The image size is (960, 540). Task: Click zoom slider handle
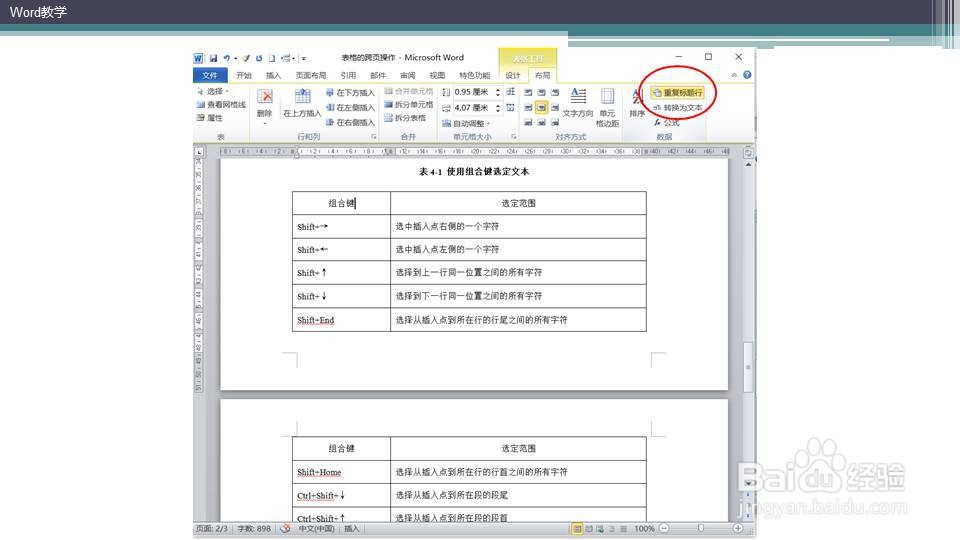(x=701, y=528)
